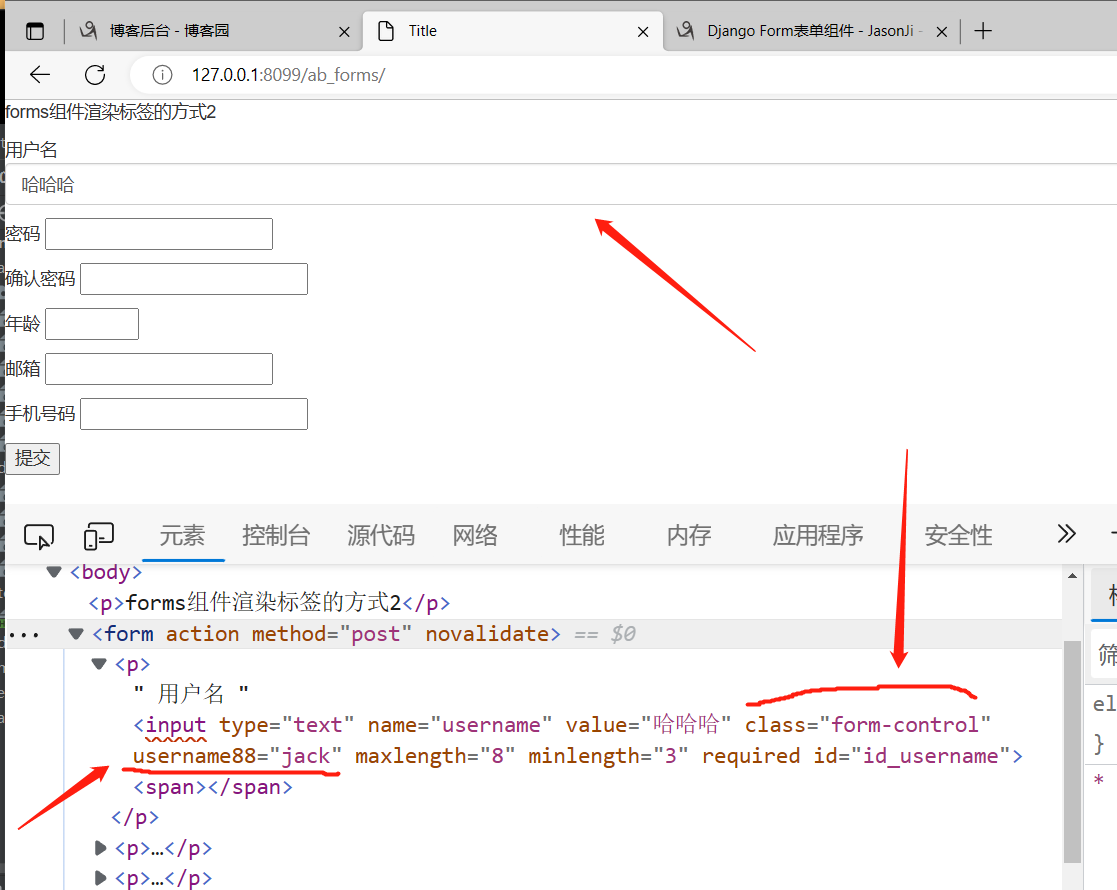This screenshot has height=890, width=1117.
Task: Open a new tab with the plus icon
Action: pyautogui.click(x=982, y=31)
